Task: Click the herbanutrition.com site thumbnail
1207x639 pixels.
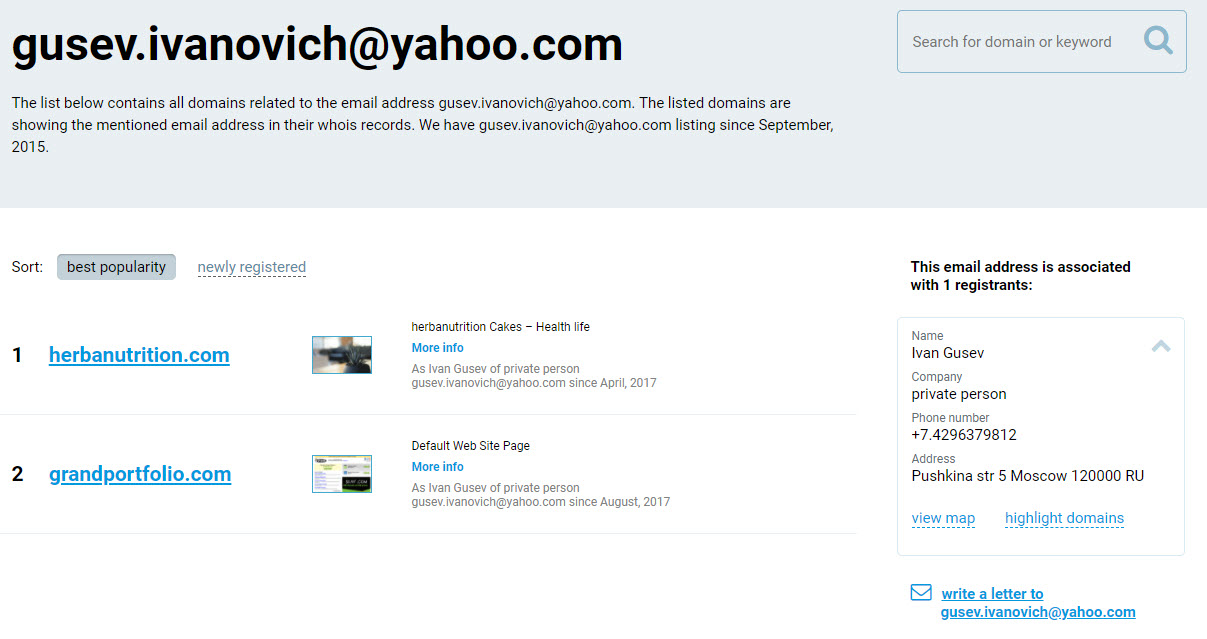Action: tap(342, 355)
